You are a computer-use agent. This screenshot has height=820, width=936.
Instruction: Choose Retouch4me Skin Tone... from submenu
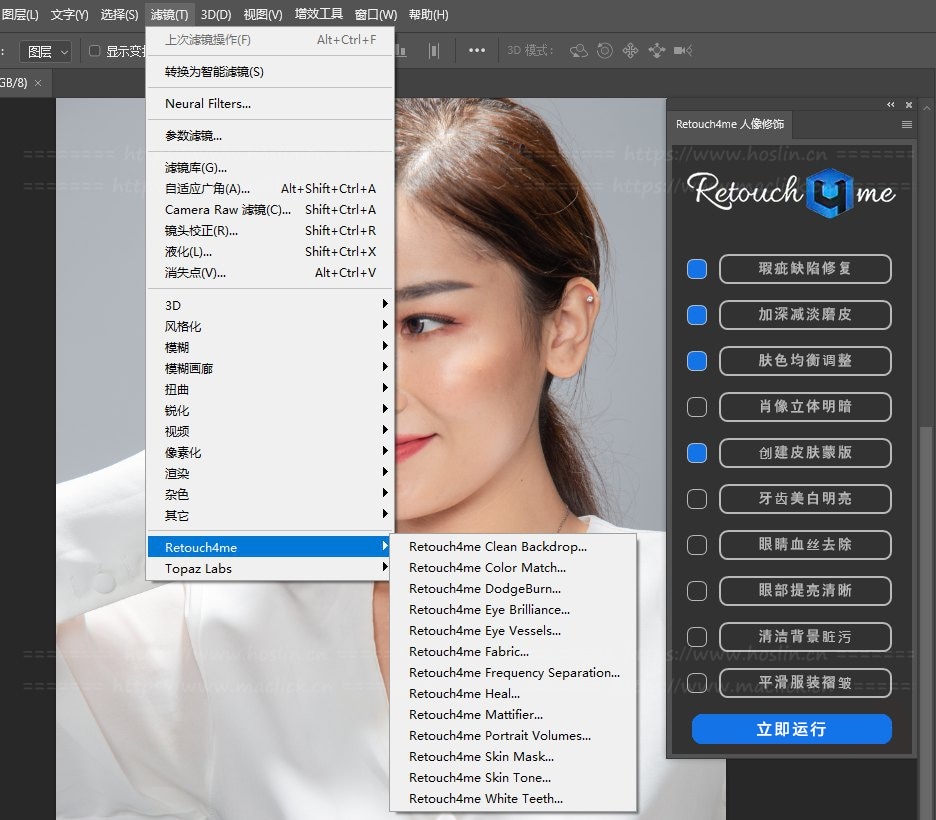(x=480, y=777)
